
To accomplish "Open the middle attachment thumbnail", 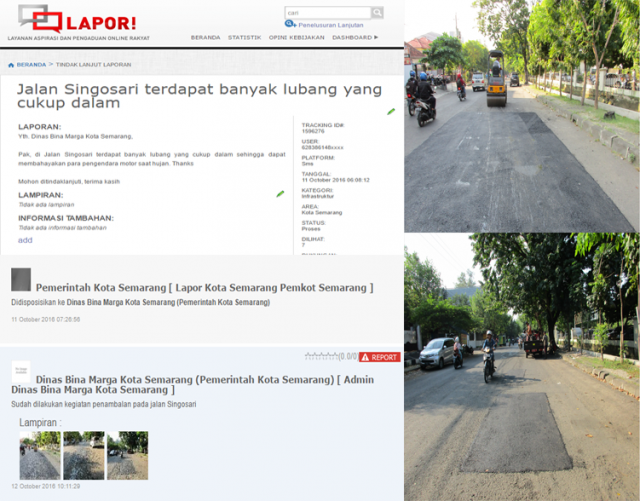I will tap(83, 455).
